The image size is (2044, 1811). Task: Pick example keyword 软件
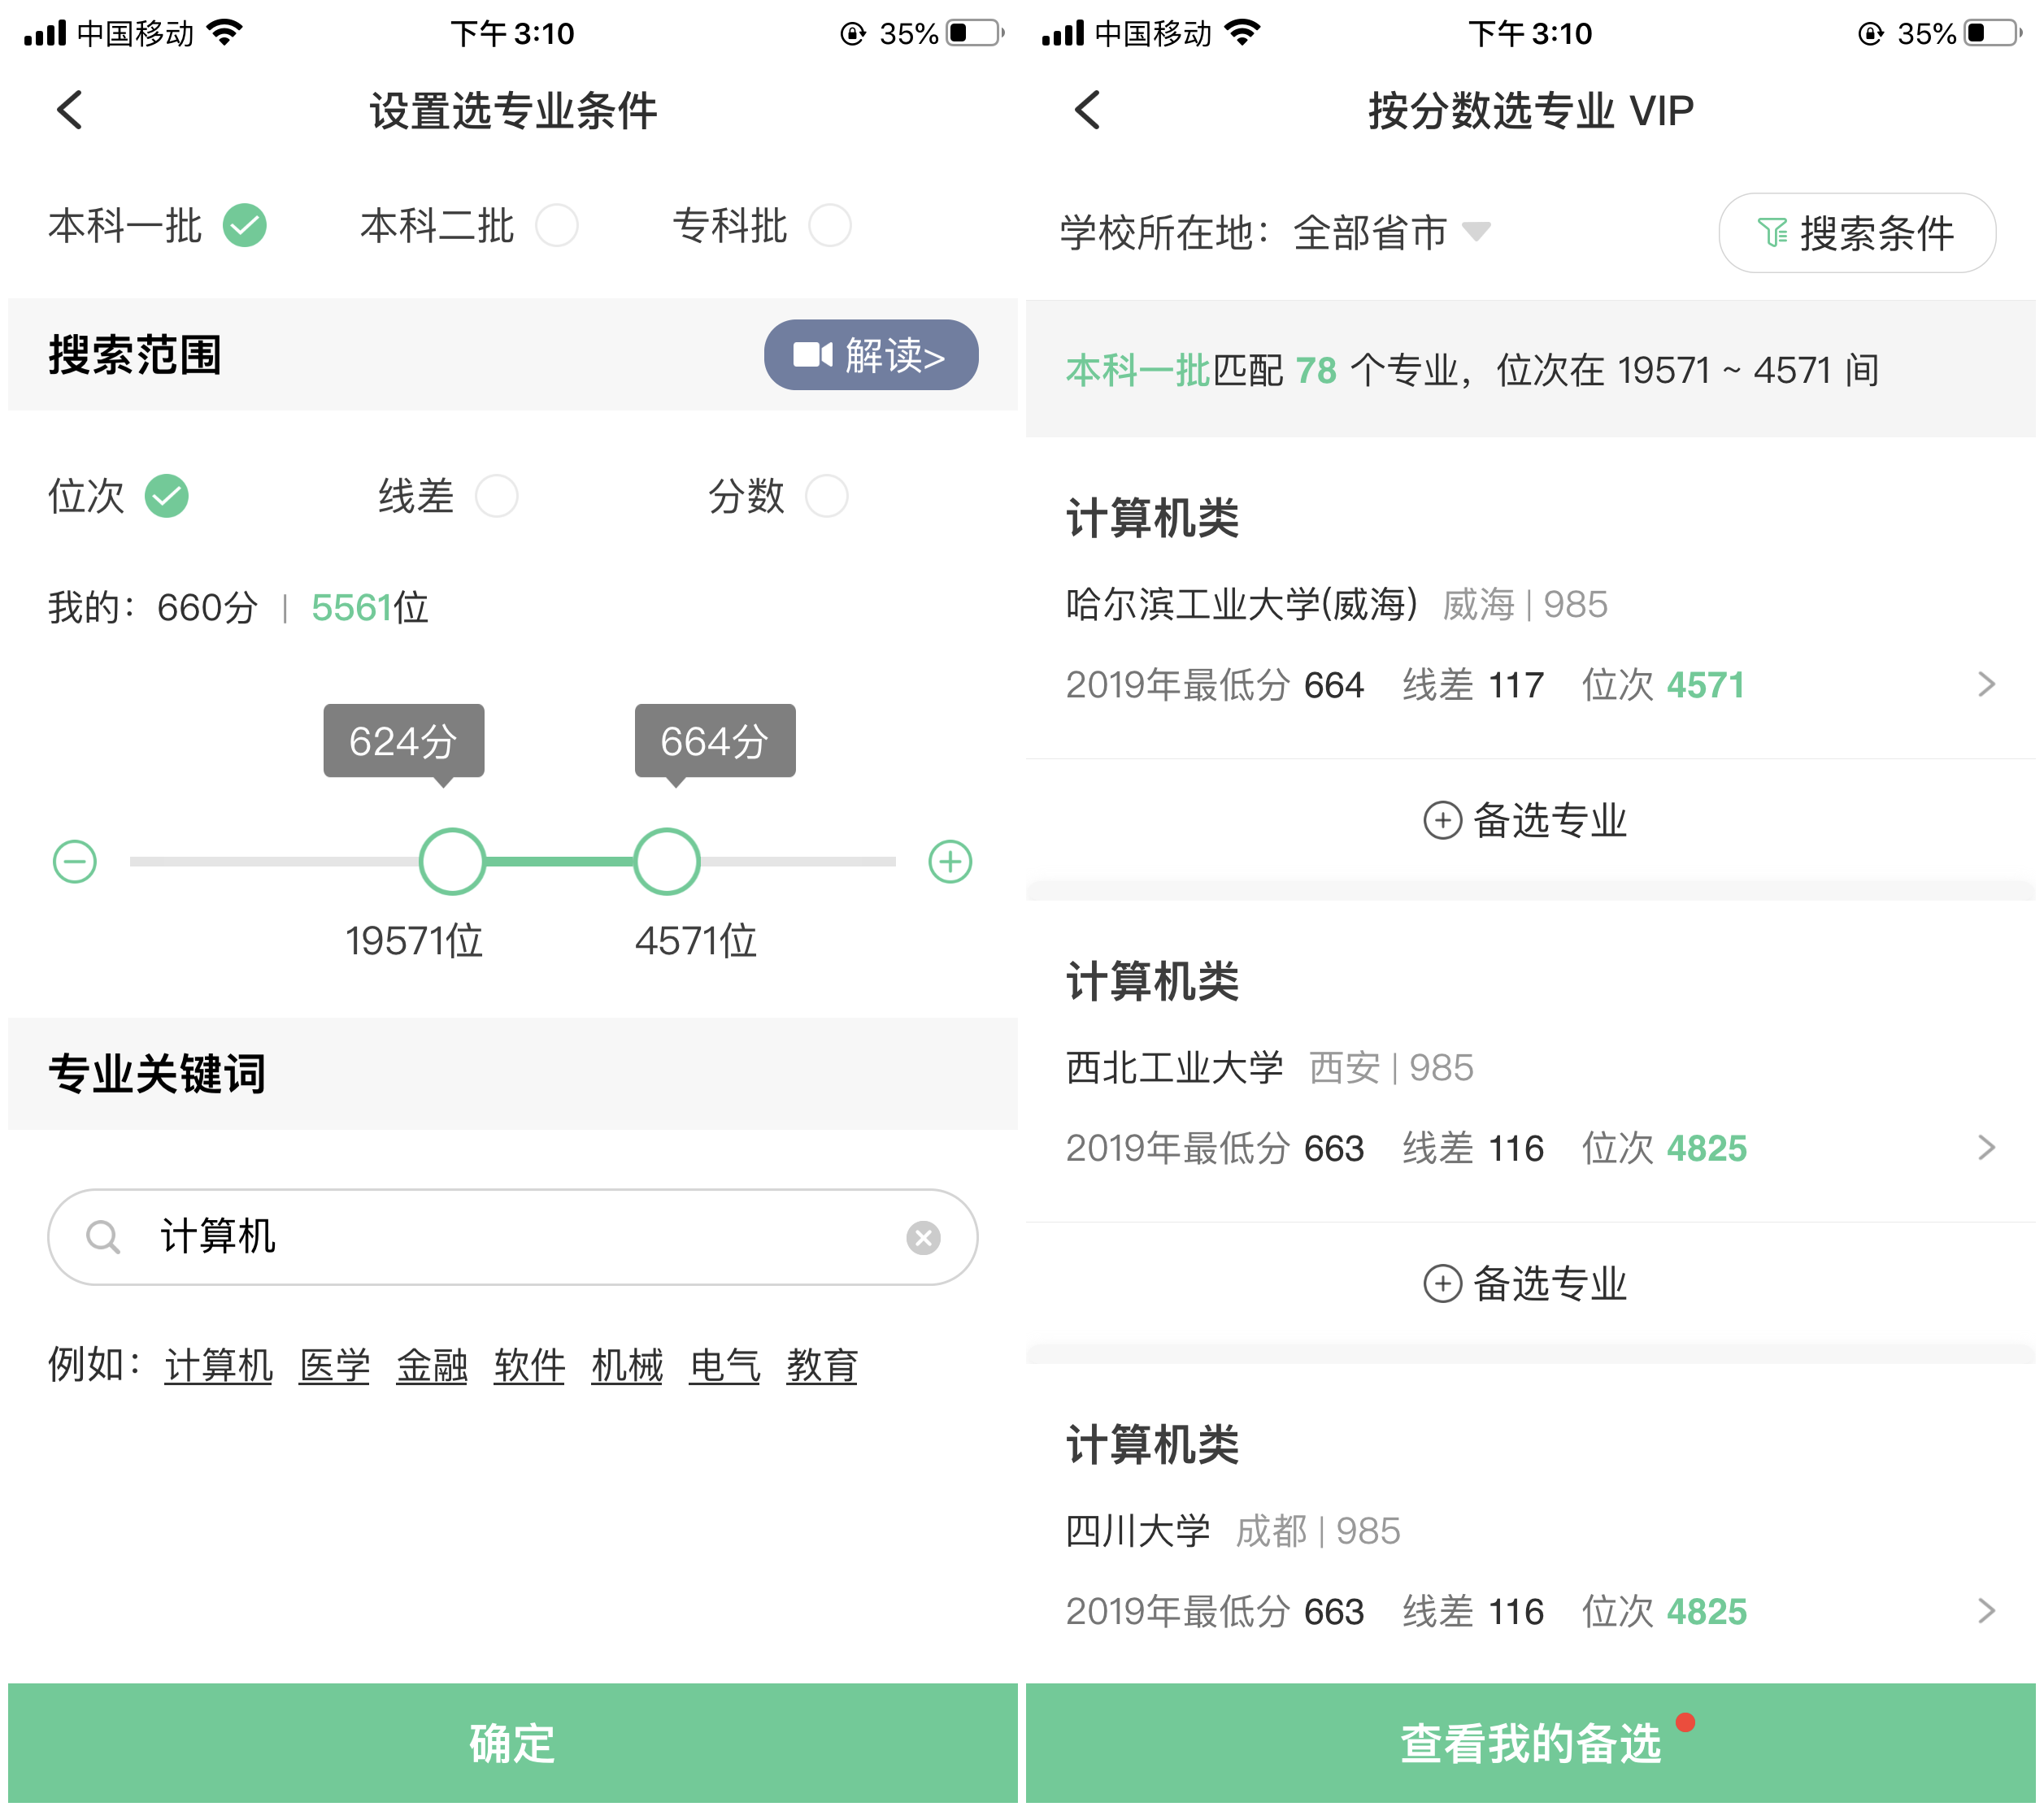point(529,1365)
